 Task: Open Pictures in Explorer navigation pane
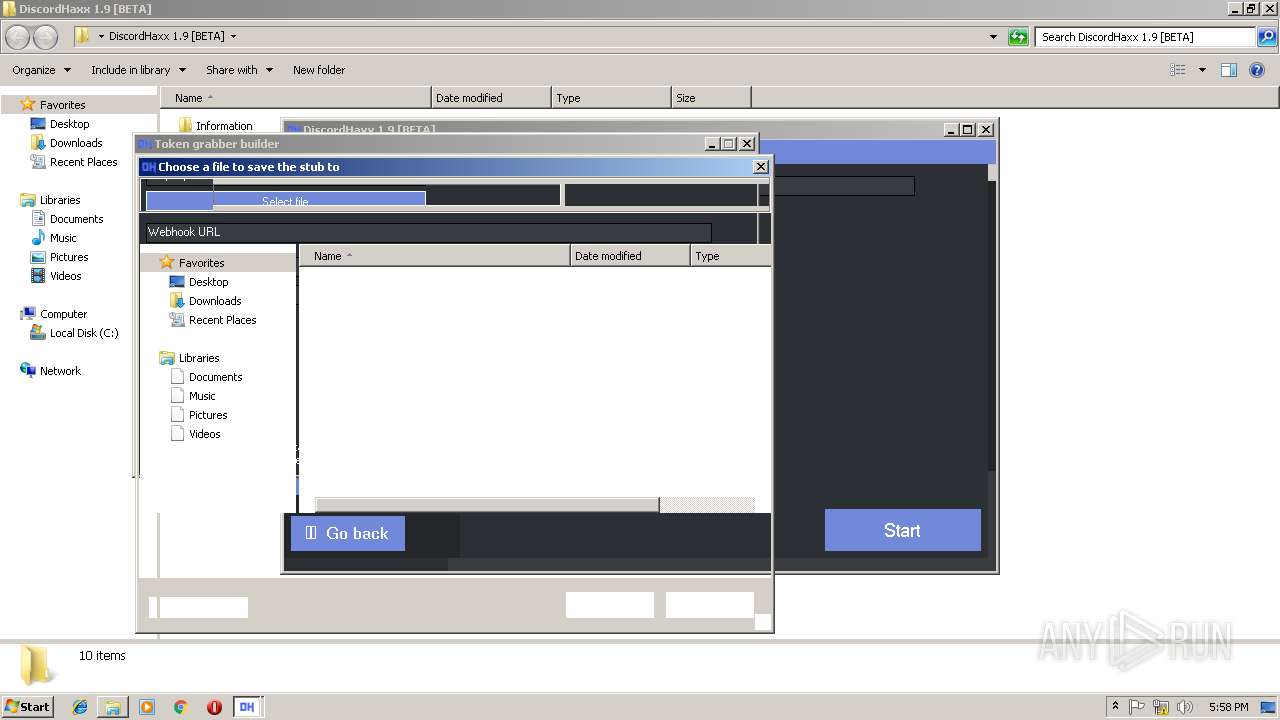point(69,257)
